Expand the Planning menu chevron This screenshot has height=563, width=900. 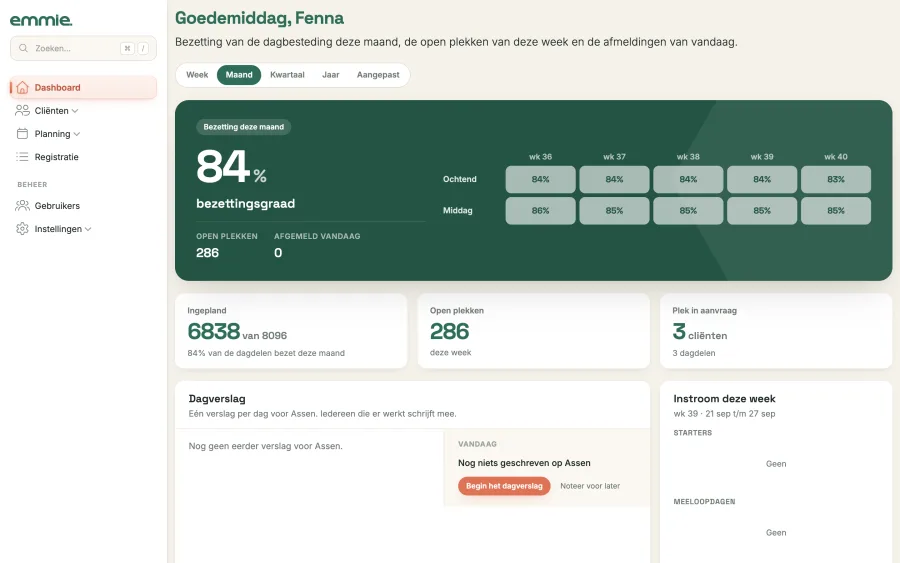point(77,134)
